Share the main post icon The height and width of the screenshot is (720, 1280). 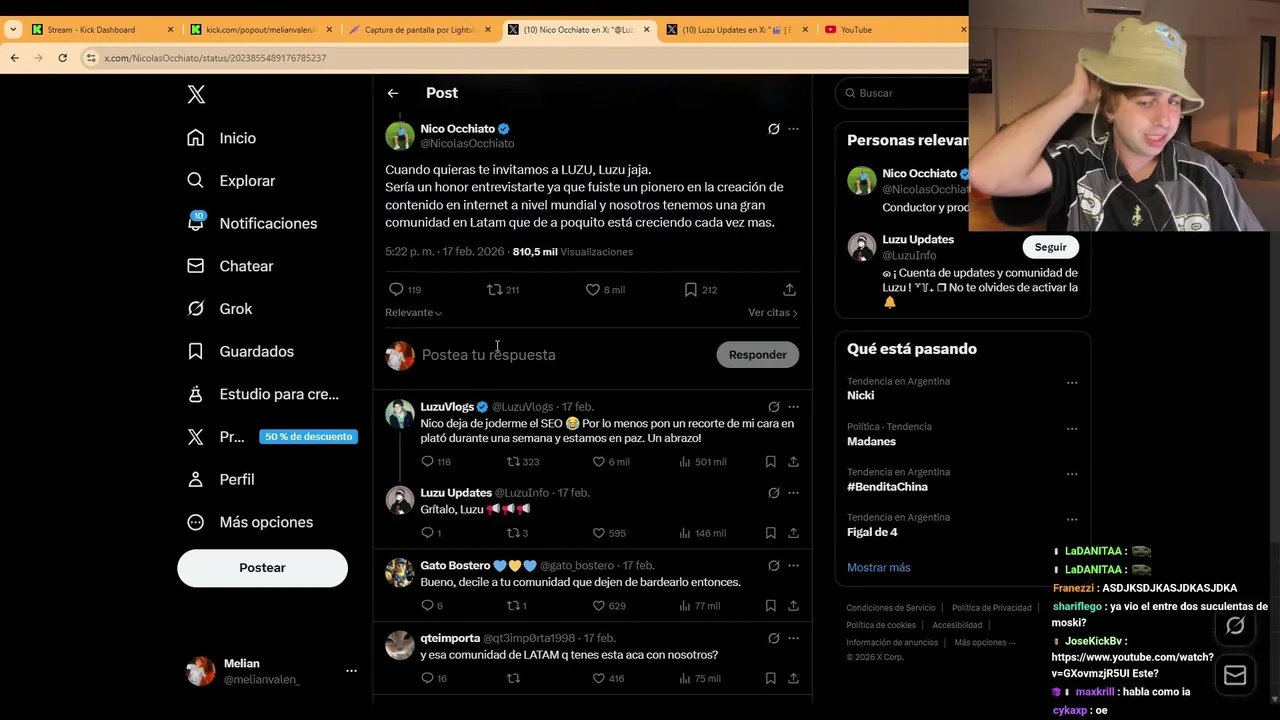click(x=789, y=290)
